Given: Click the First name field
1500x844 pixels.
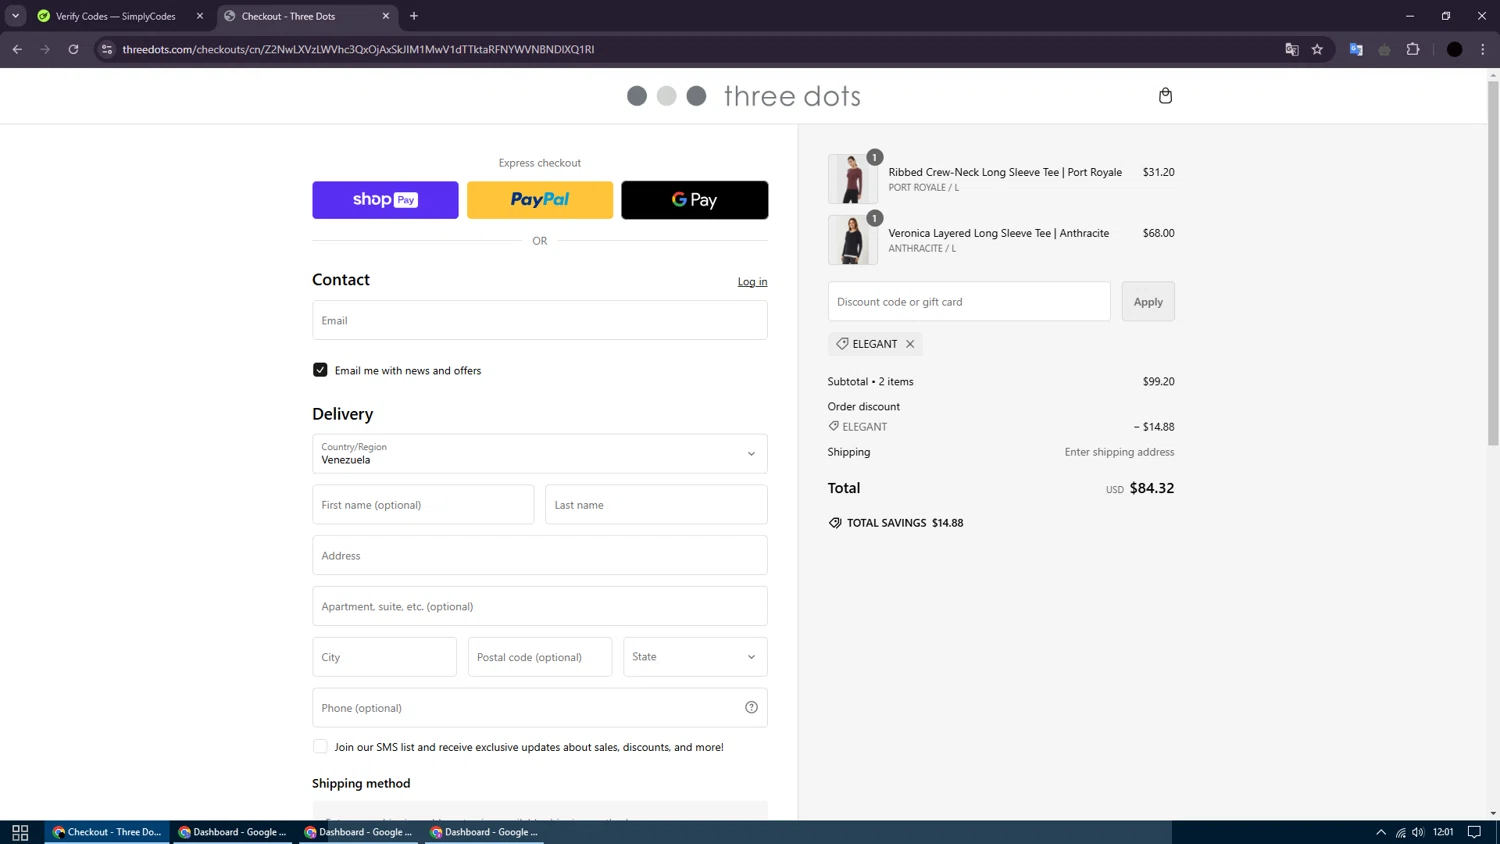Looking at the screenshot, I should point(423,505).
